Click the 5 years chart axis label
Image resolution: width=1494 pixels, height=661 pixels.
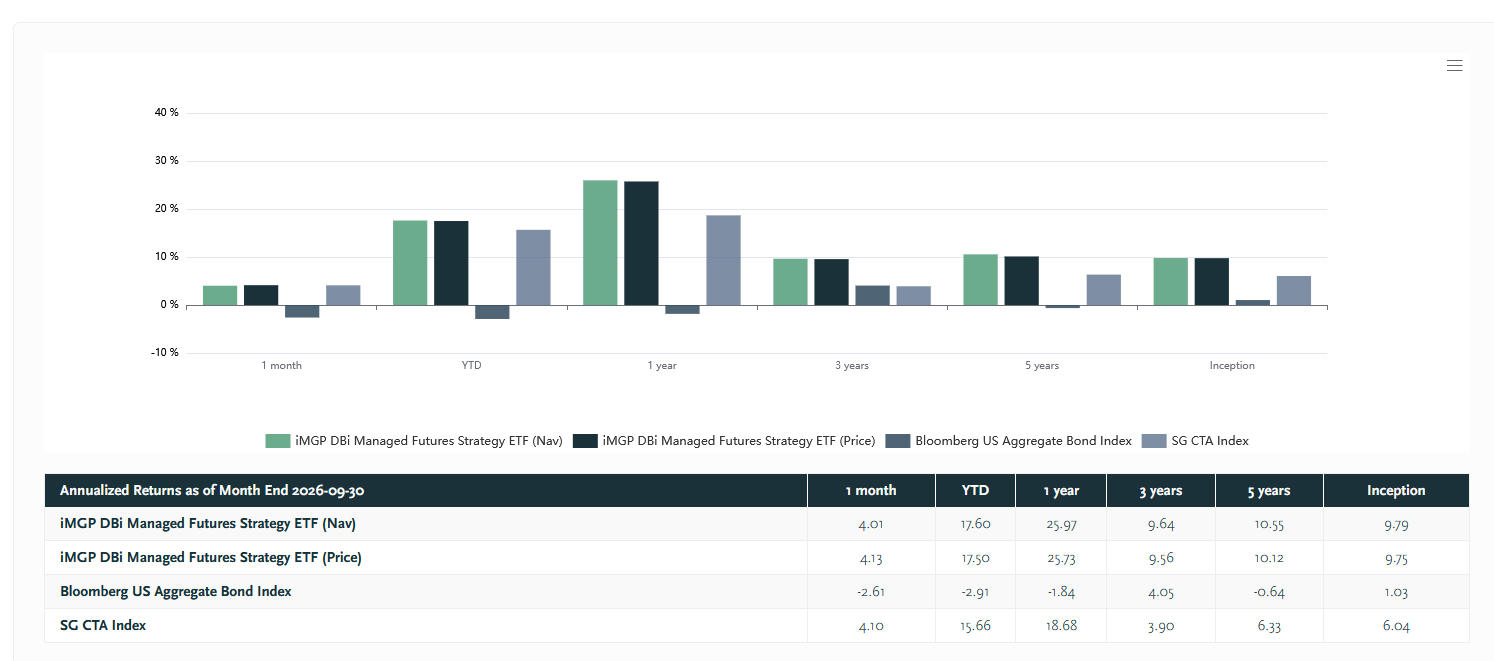click(1042, 366)
